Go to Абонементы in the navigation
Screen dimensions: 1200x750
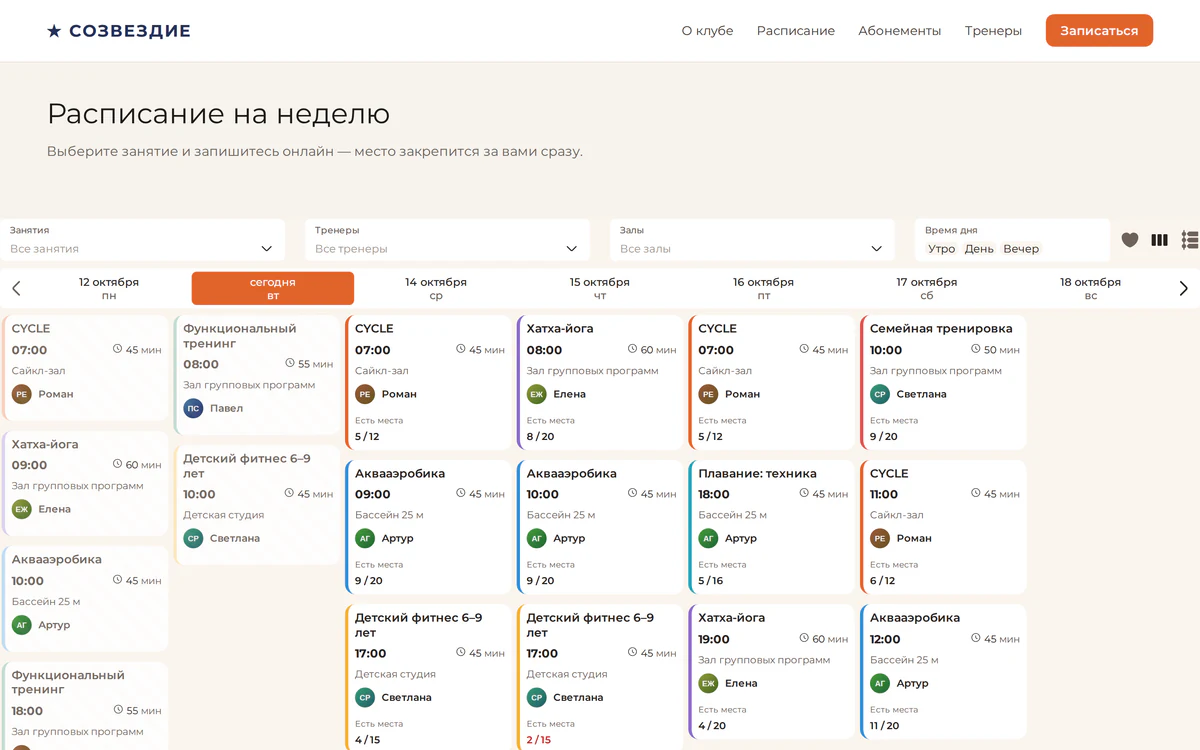pos(900,31)
